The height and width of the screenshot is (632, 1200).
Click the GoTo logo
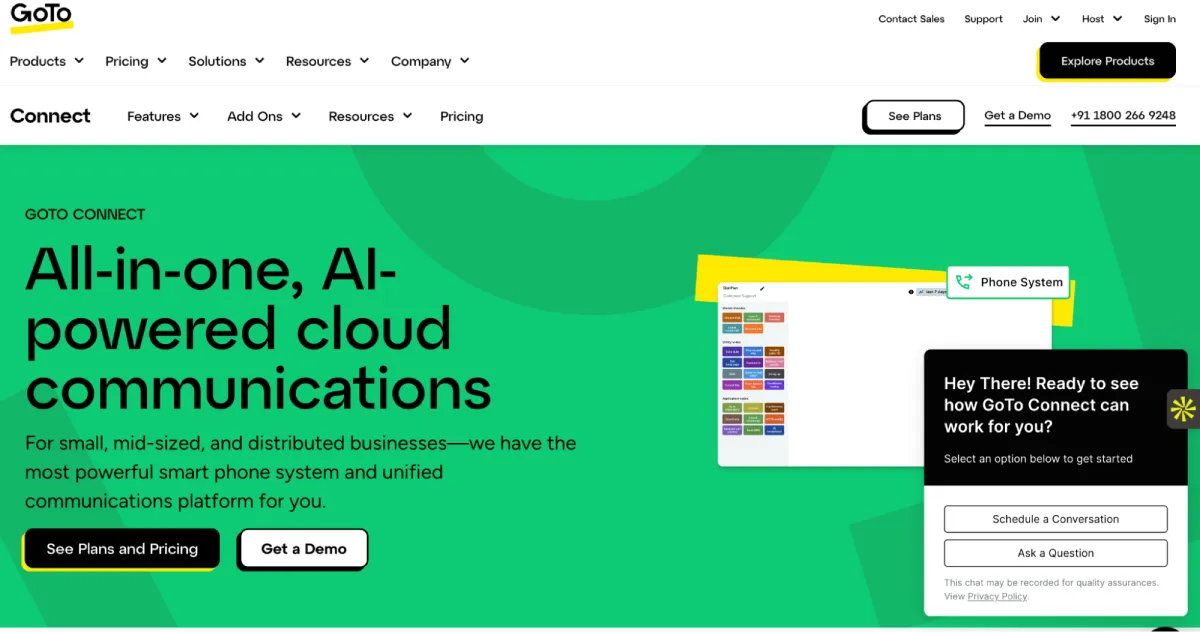[41, 17]
